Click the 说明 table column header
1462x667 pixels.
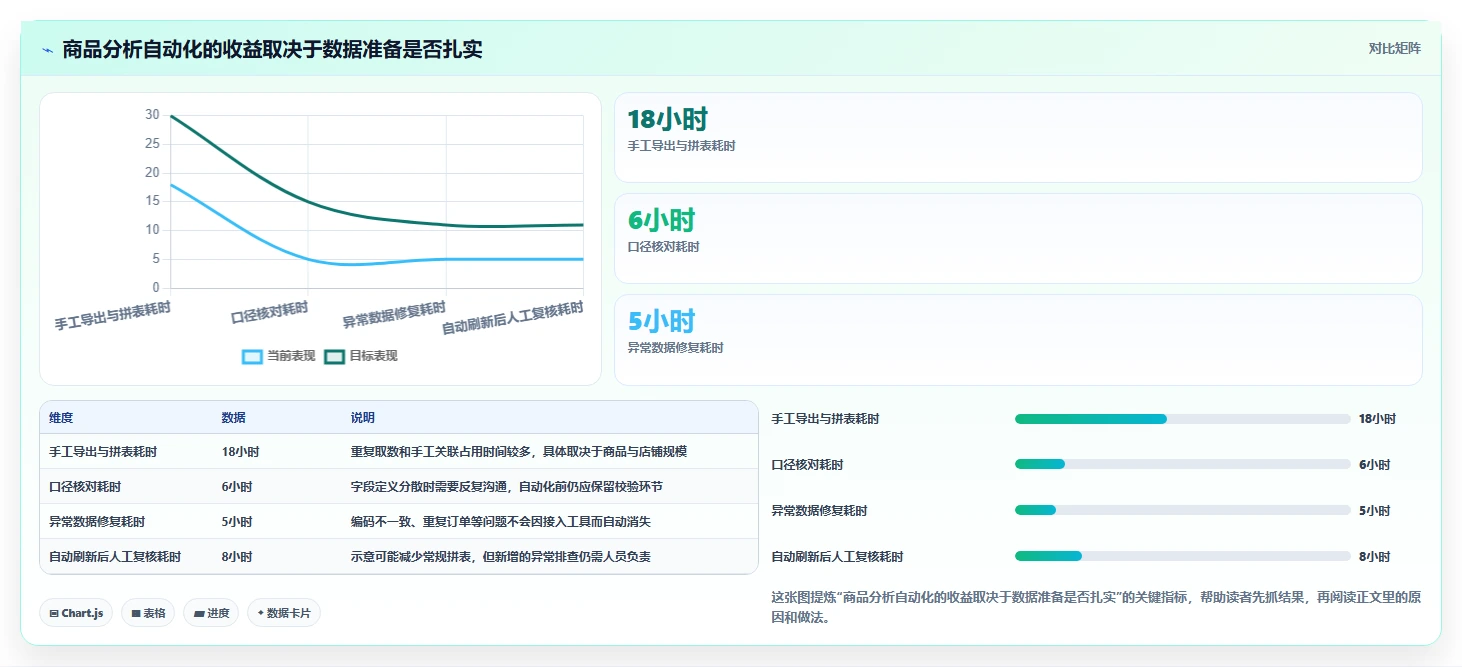pyautogui.click(x=362, y=418)
